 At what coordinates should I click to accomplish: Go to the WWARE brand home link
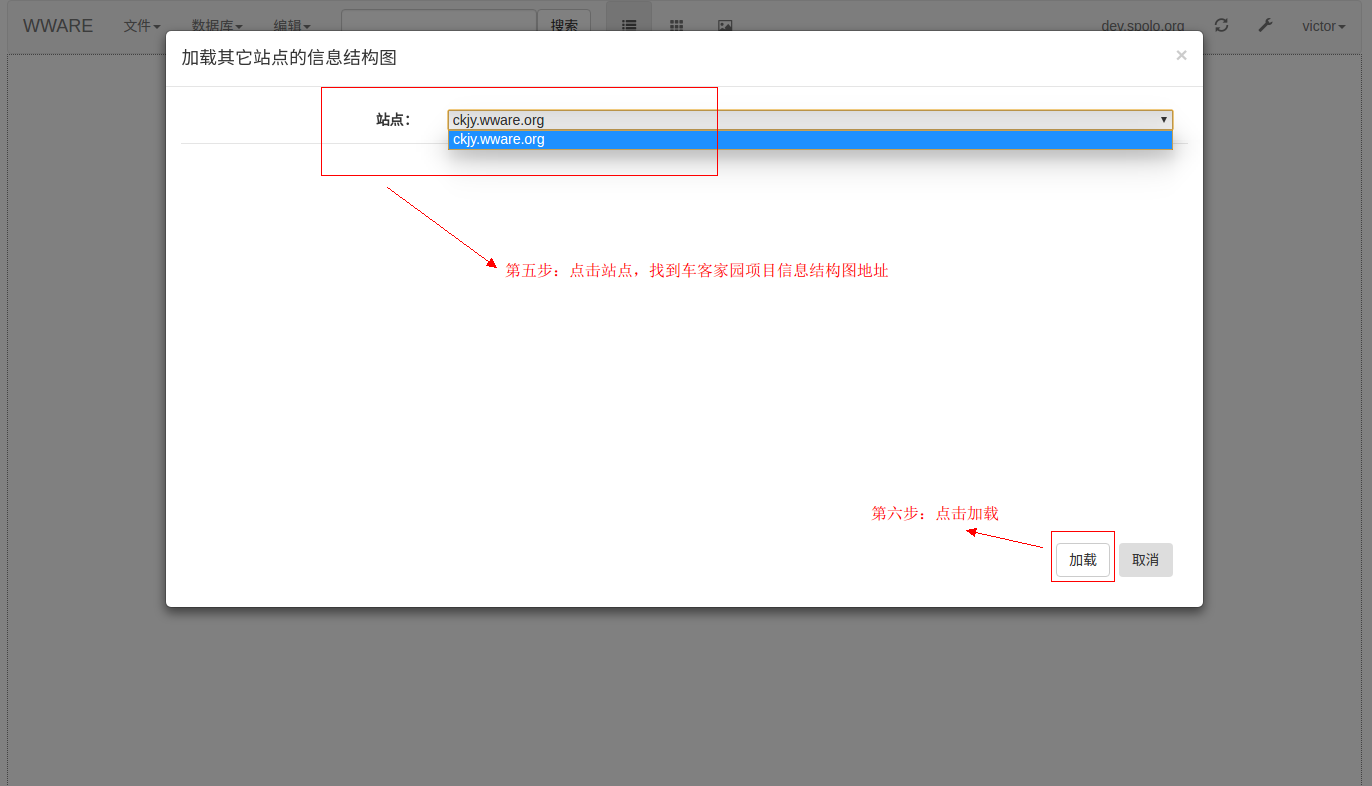coord(58,26)
